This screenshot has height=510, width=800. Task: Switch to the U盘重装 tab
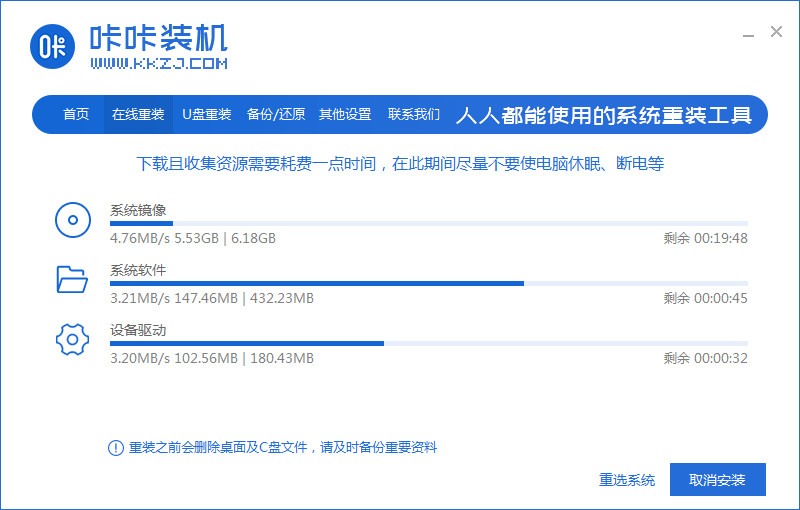point(207,115)
